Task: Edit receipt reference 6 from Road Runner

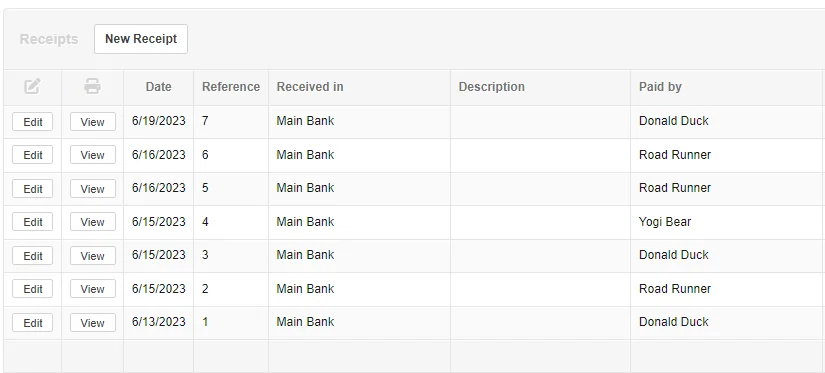Action: click(33, 155)
